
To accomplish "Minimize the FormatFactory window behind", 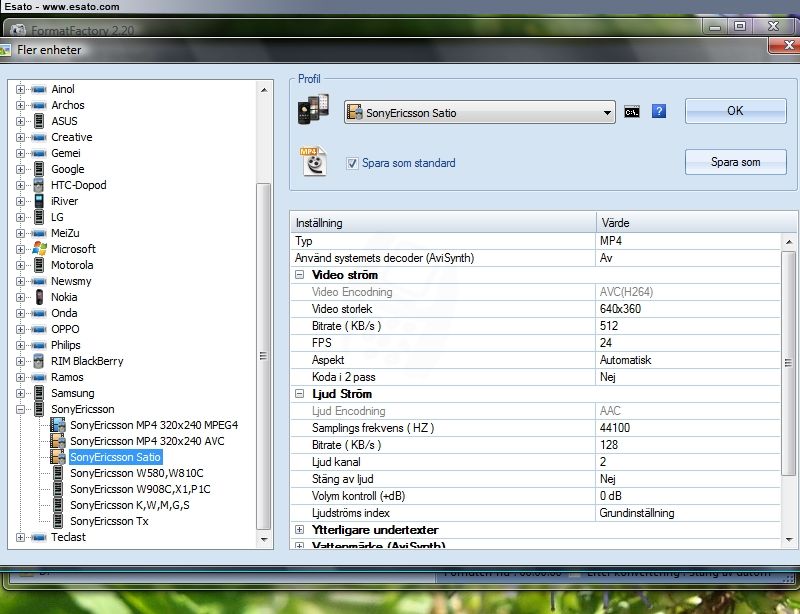I will tap(715, 26).
